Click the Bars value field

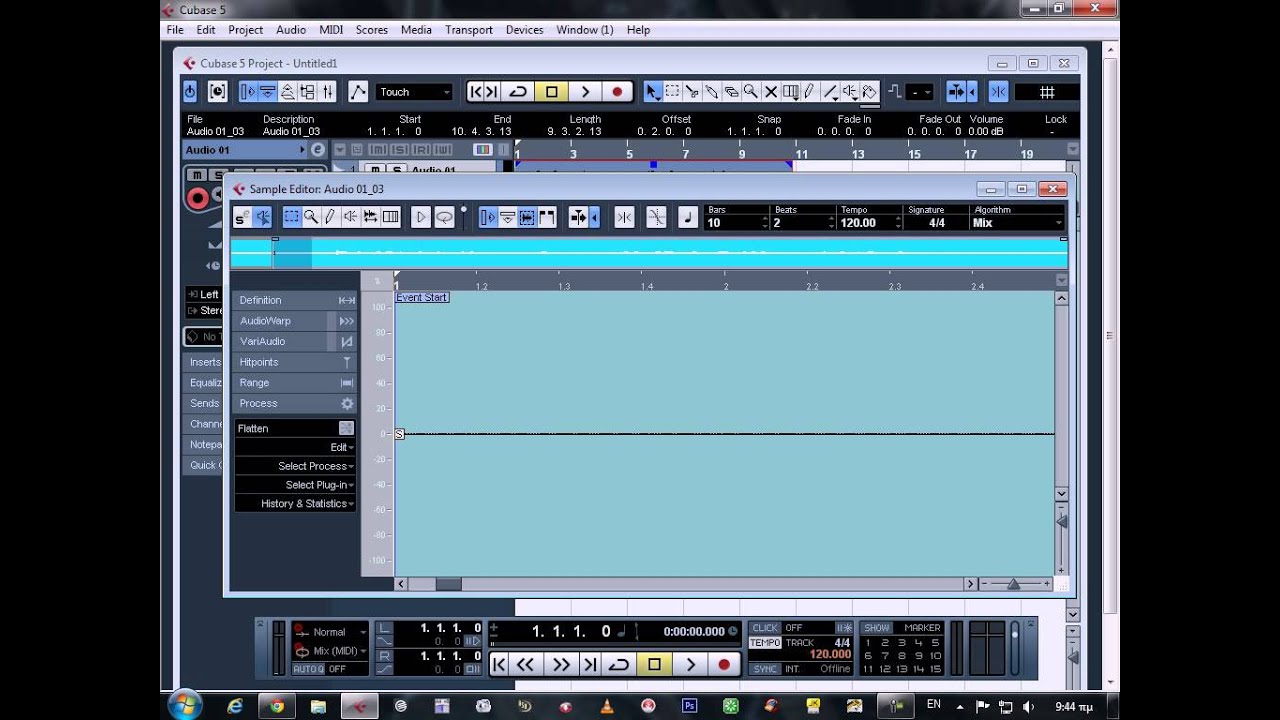click(x=735, y=222)
